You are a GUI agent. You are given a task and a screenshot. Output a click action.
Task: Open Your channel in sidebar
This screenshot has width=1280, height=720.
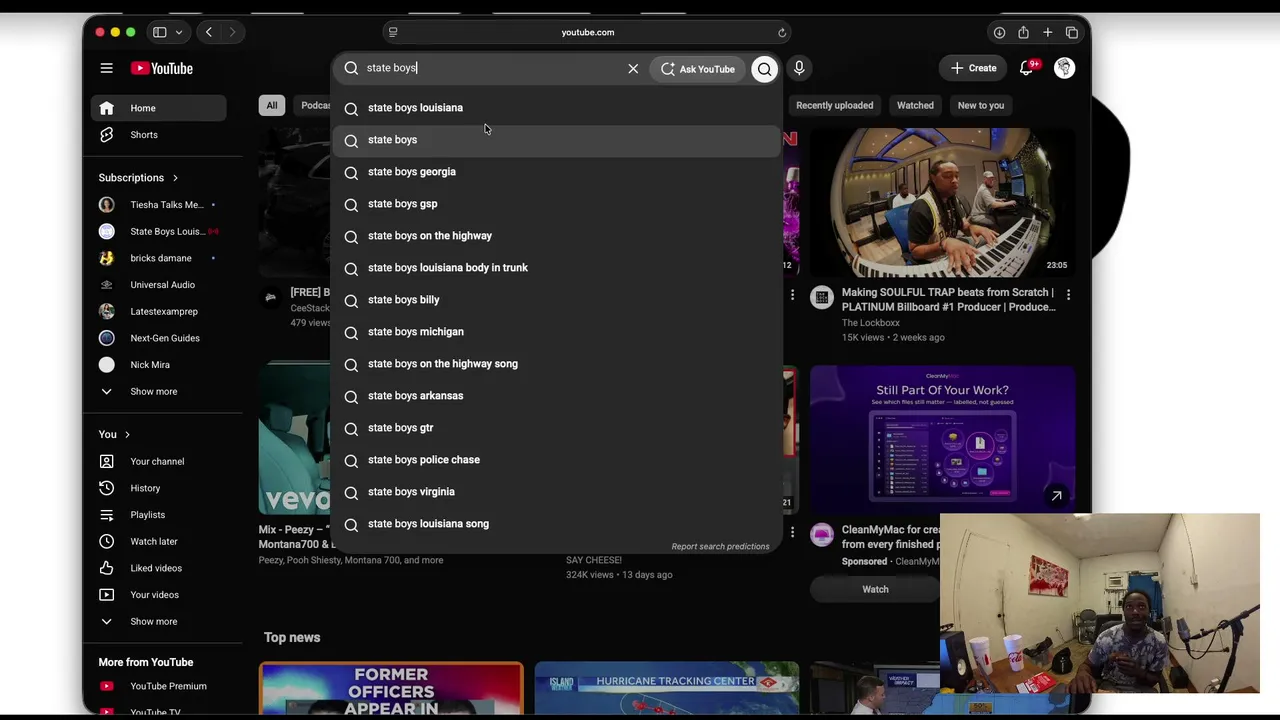point(158,462)
